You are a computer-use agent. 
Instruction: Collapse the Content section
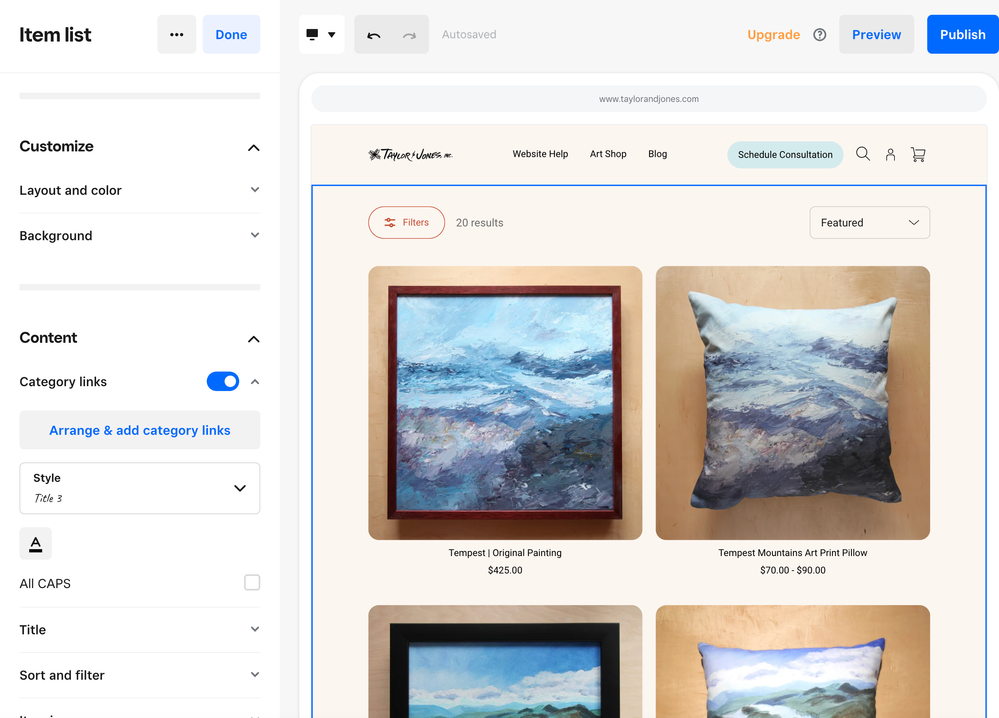(254, 338)
